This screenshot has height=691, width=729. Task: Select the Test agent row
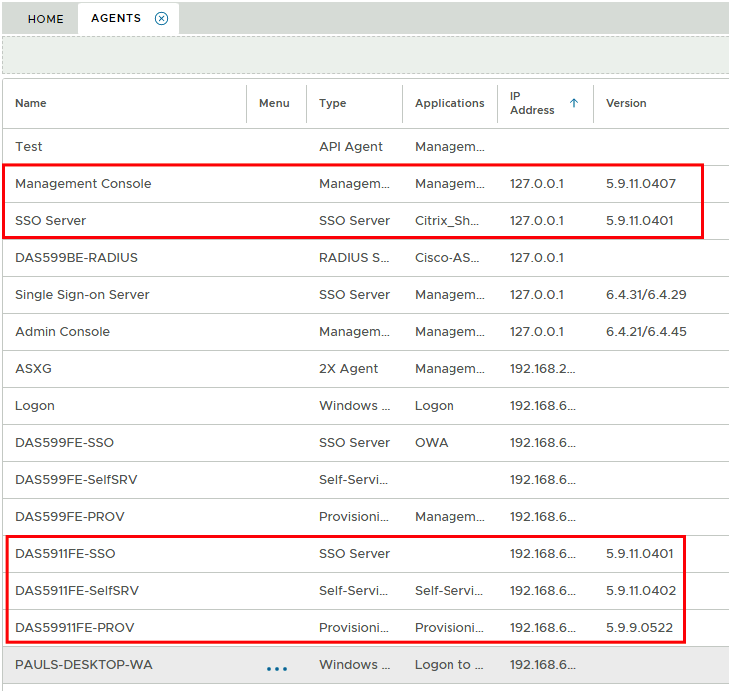29,147
